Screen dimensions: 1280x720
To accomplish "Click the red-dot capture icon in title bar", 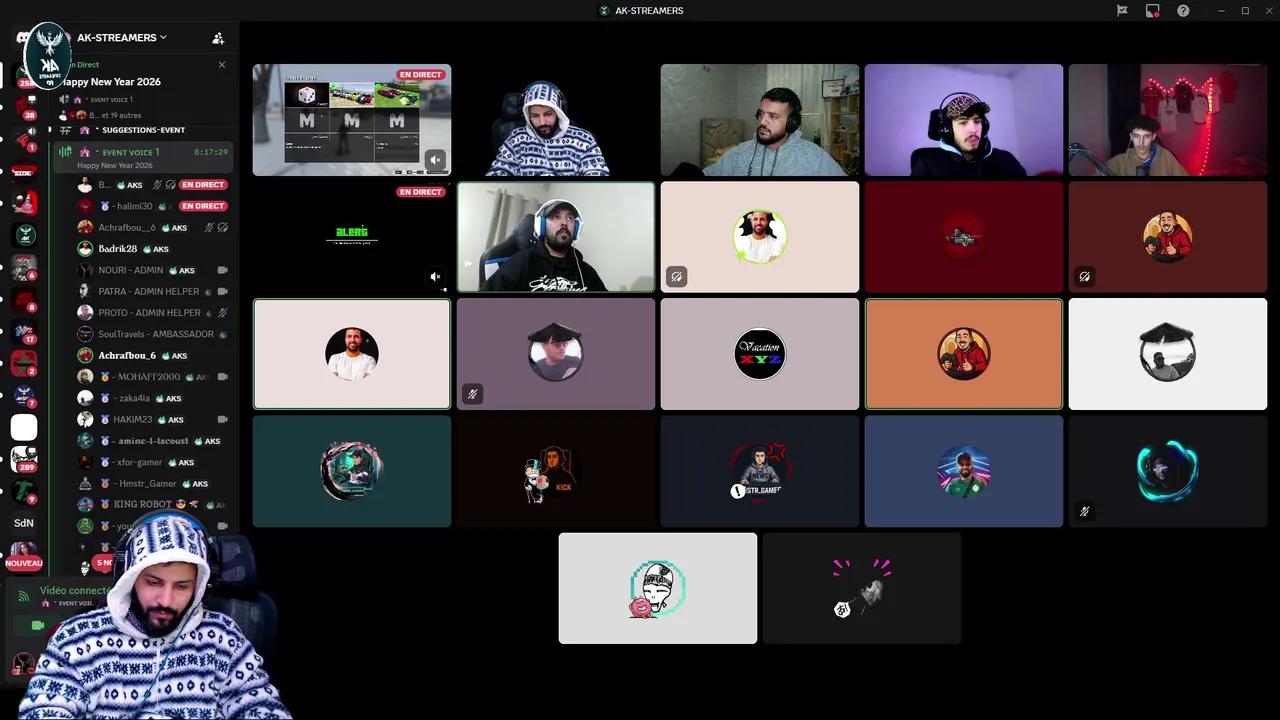I will point(1153,11).
